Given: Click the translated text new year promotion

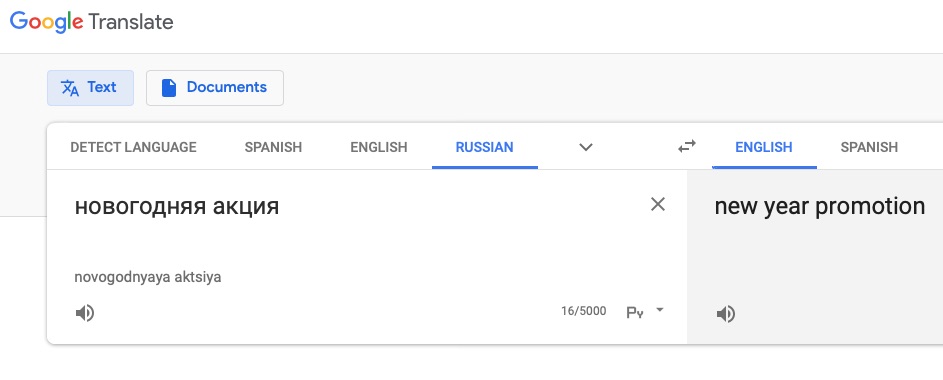Looking at the screenshot, I should coord(820,207).
